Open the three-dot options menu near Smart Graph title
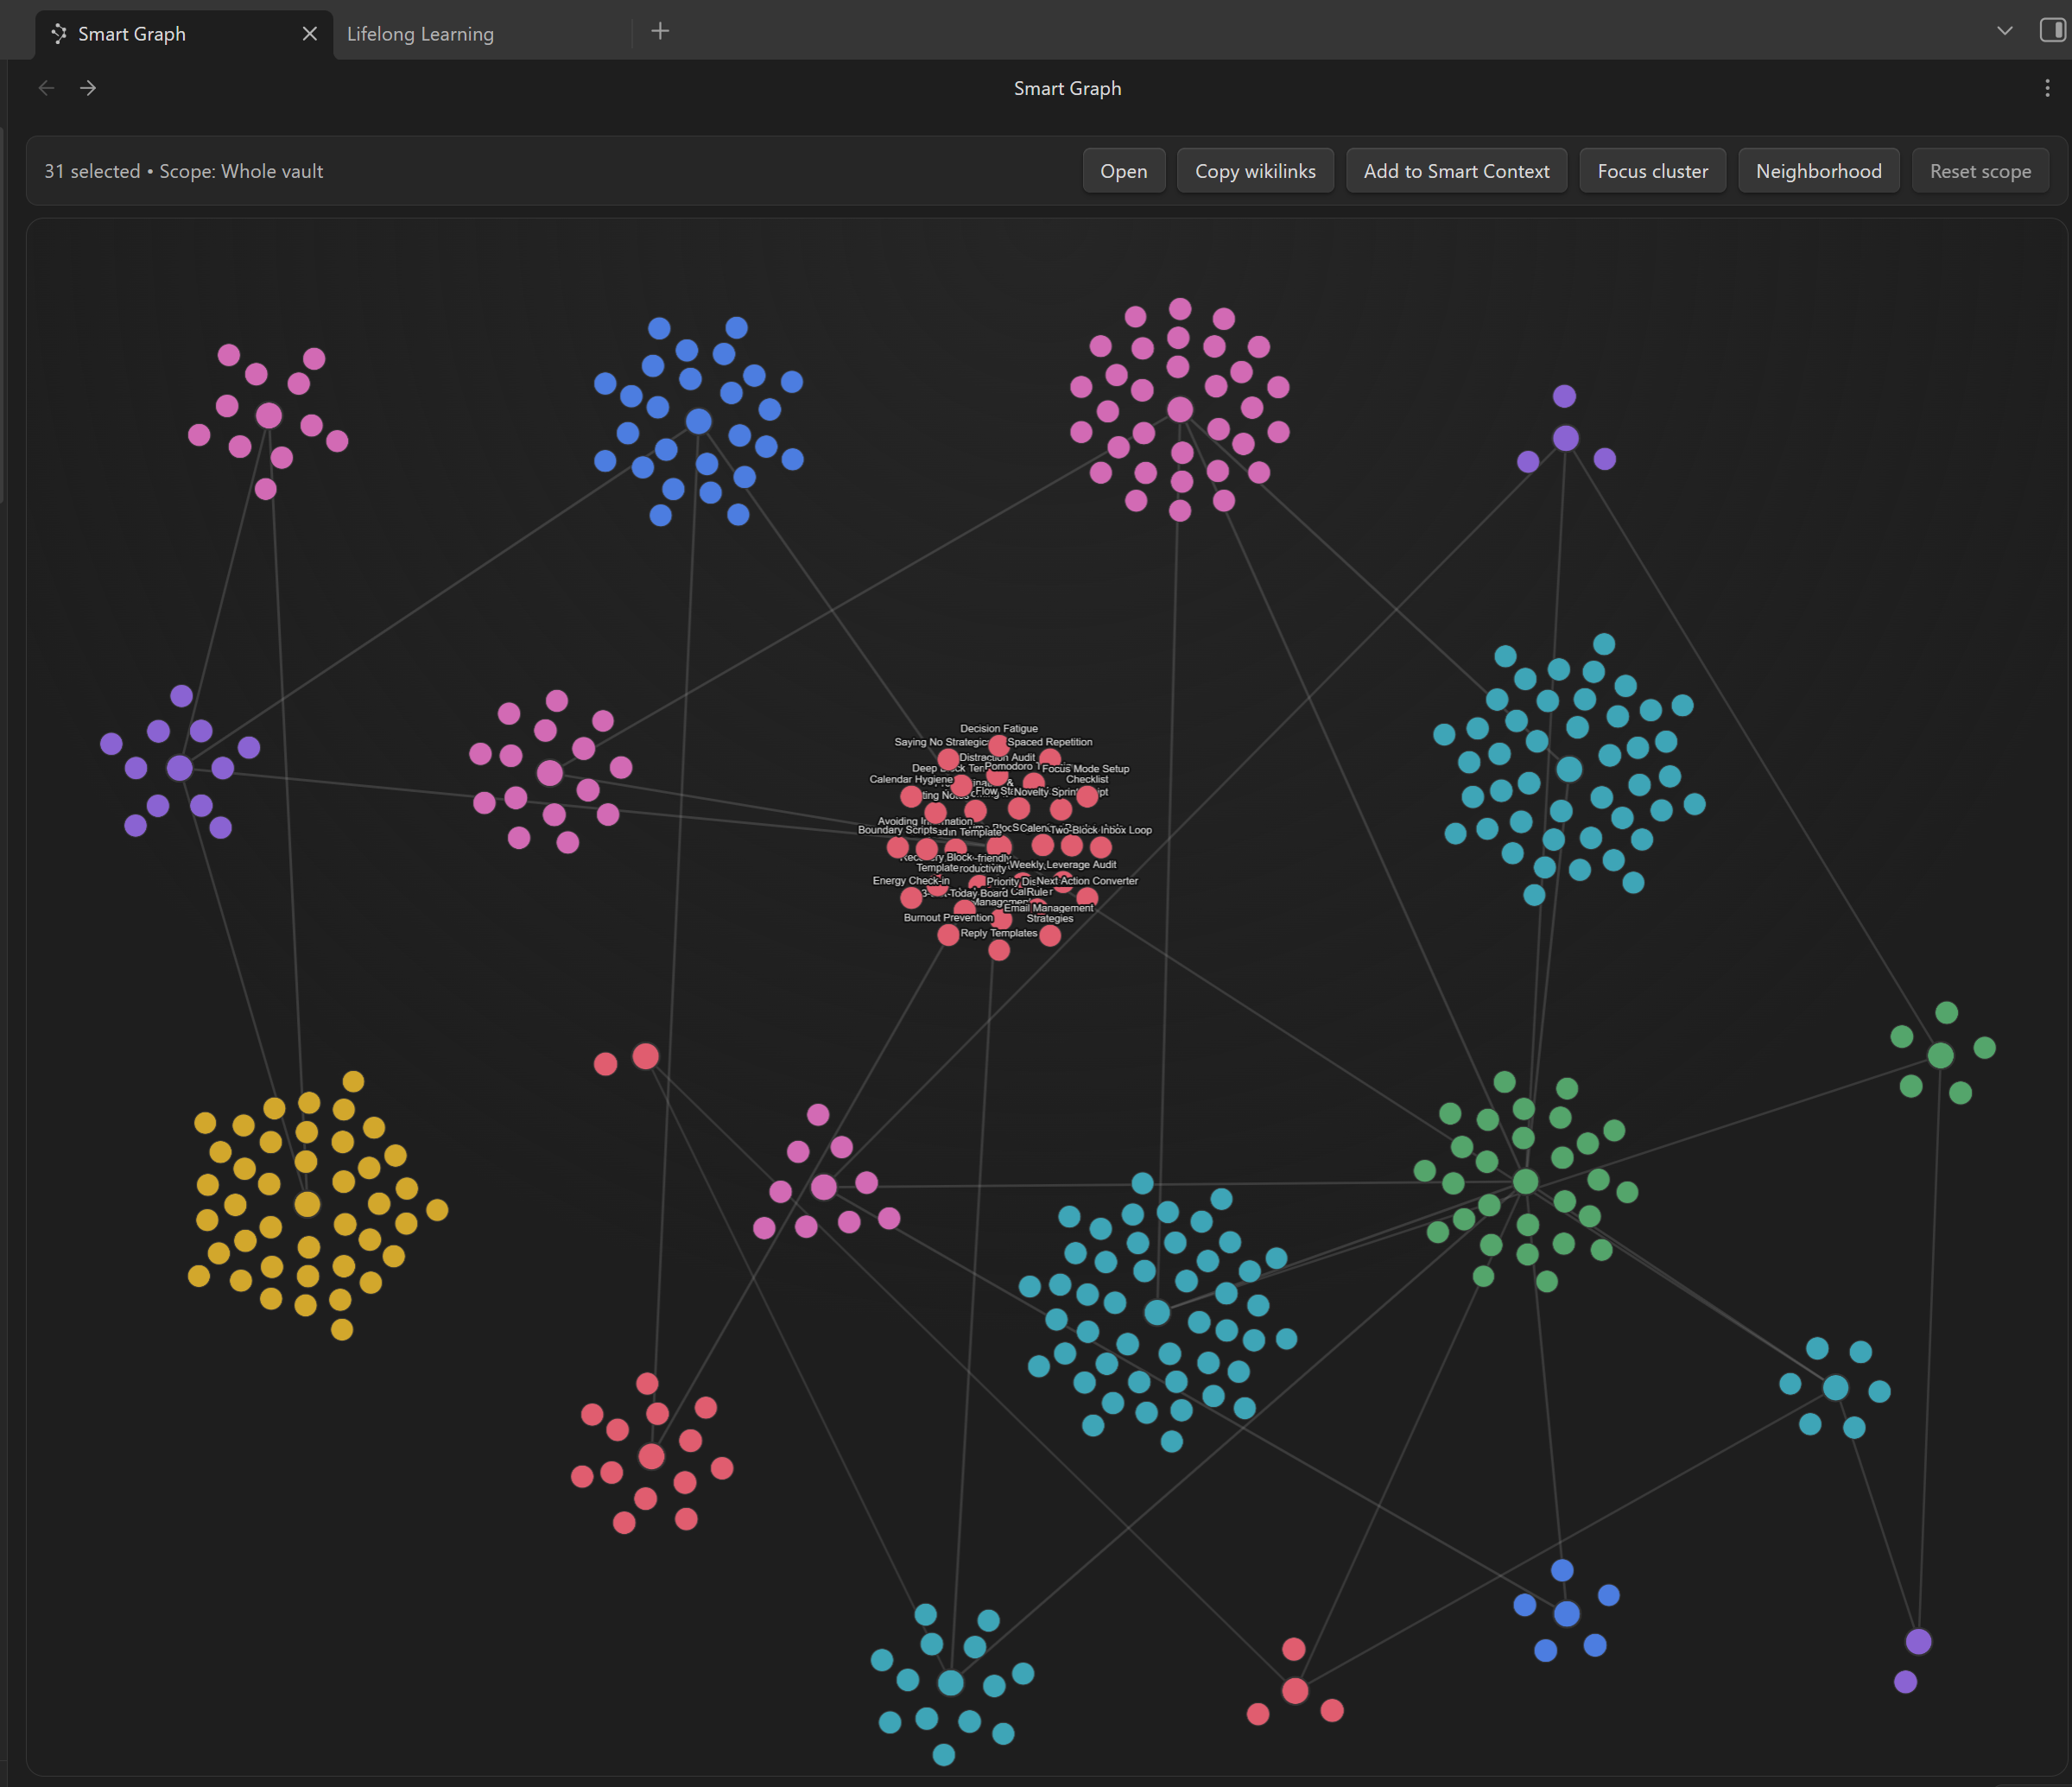Image resolution: width=2072 pixels, height=1787 pixels. (2046, 88)
